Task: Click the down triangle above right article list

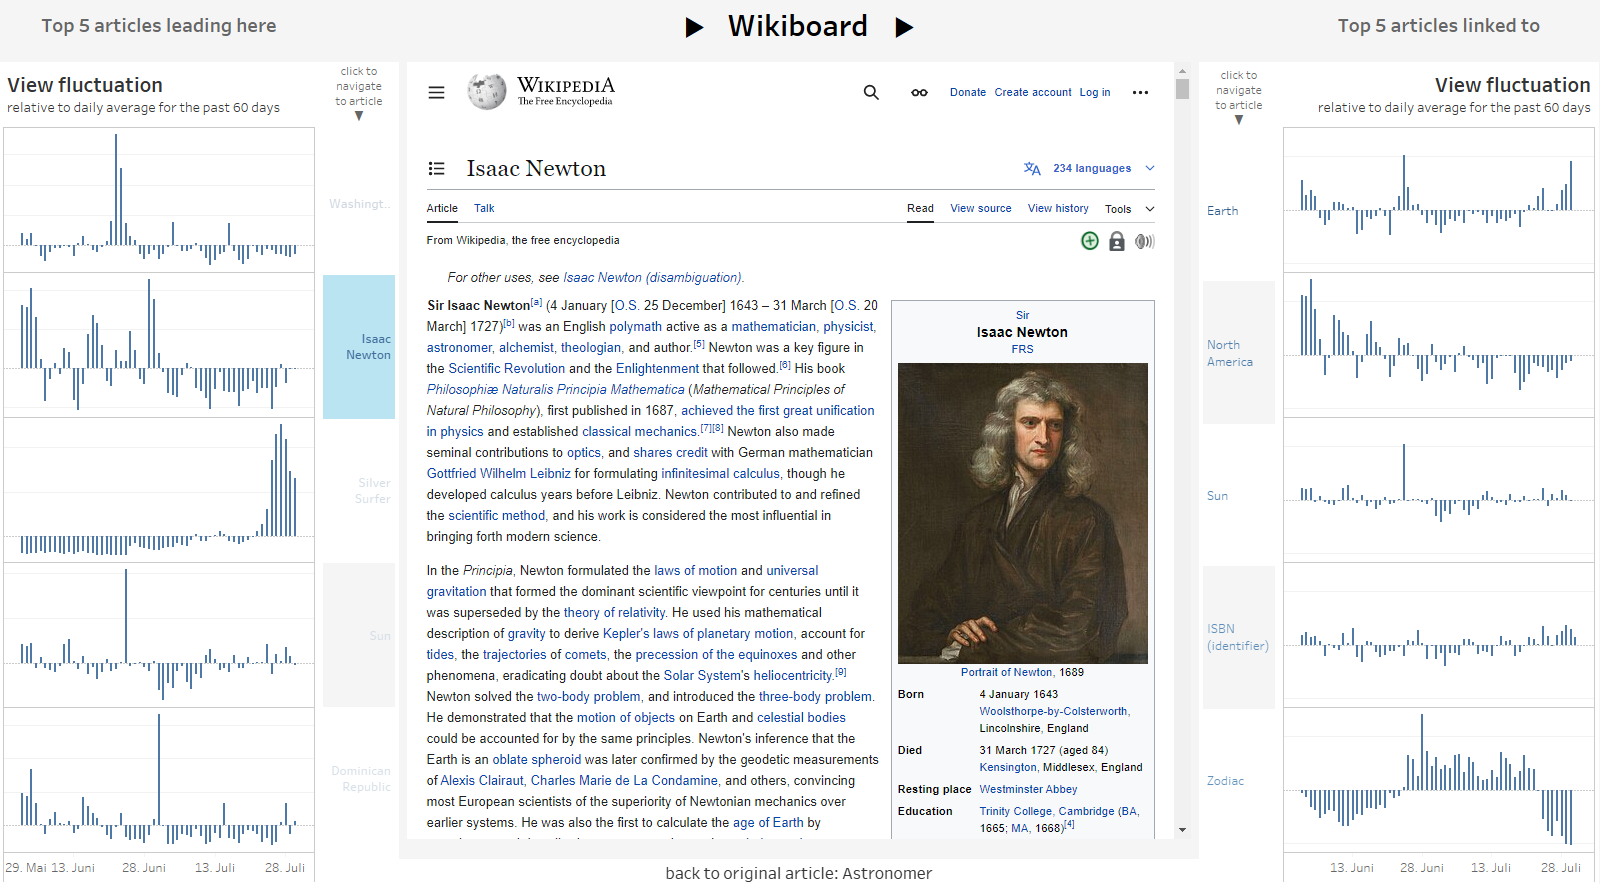Action: (x=1239, y=120)
